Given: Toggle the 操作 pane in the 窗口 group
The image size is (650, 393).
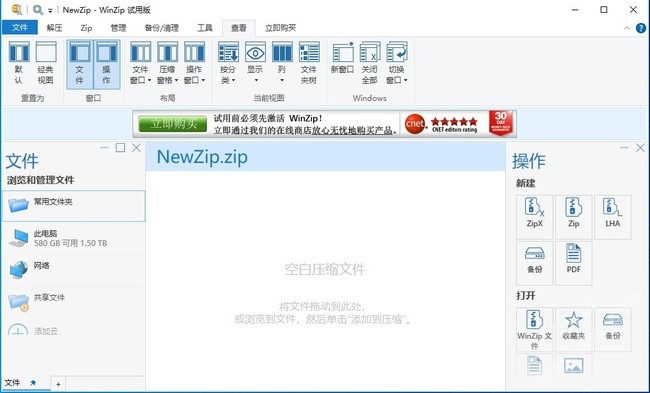Looking at the screenshot, I should pos(107,64).
